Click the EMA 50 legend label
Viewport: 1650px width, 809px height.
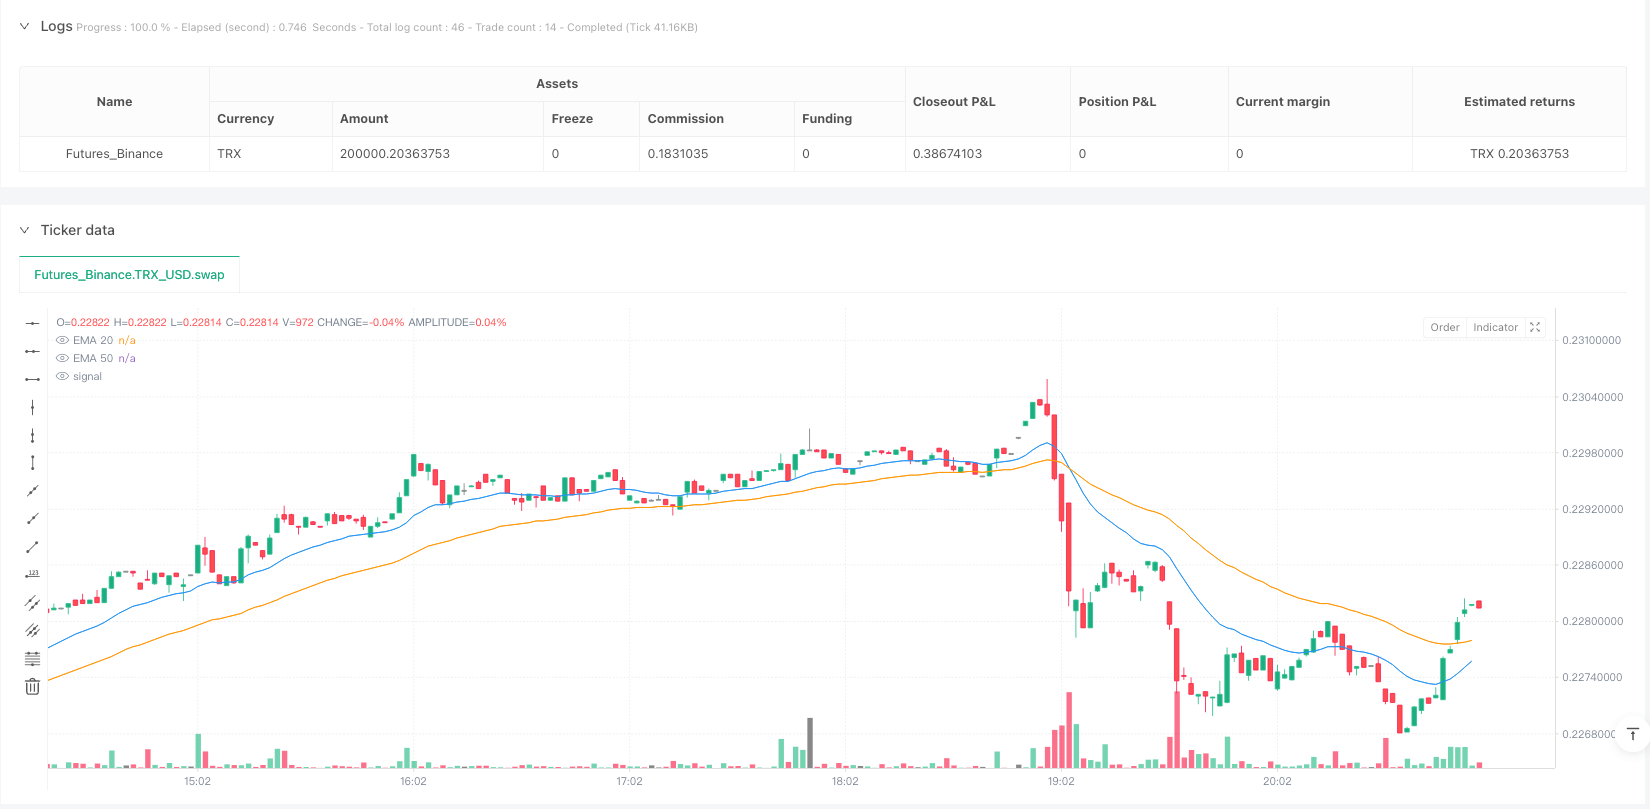pyautogui.click(x=93, y=358)
